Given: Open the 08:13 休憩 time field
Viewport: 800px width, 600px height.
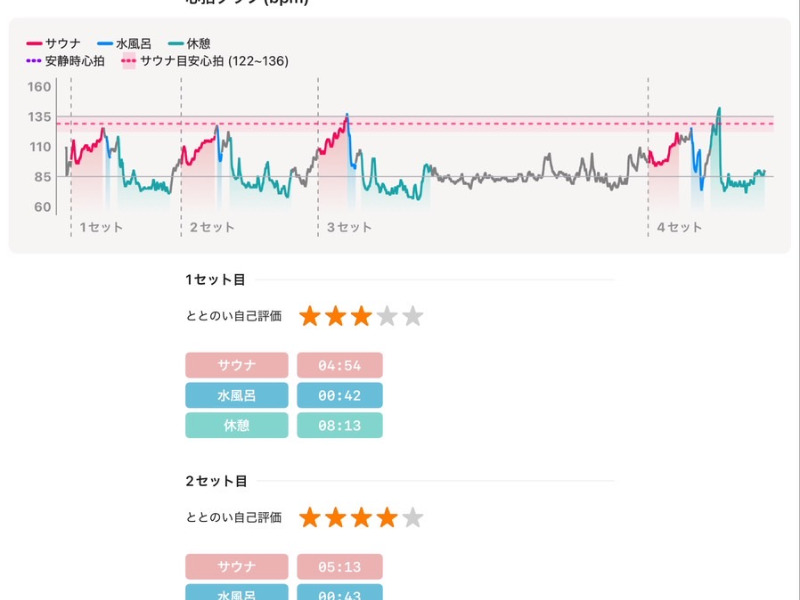Looking at the screenshot, I should click(x=340, y=425).
